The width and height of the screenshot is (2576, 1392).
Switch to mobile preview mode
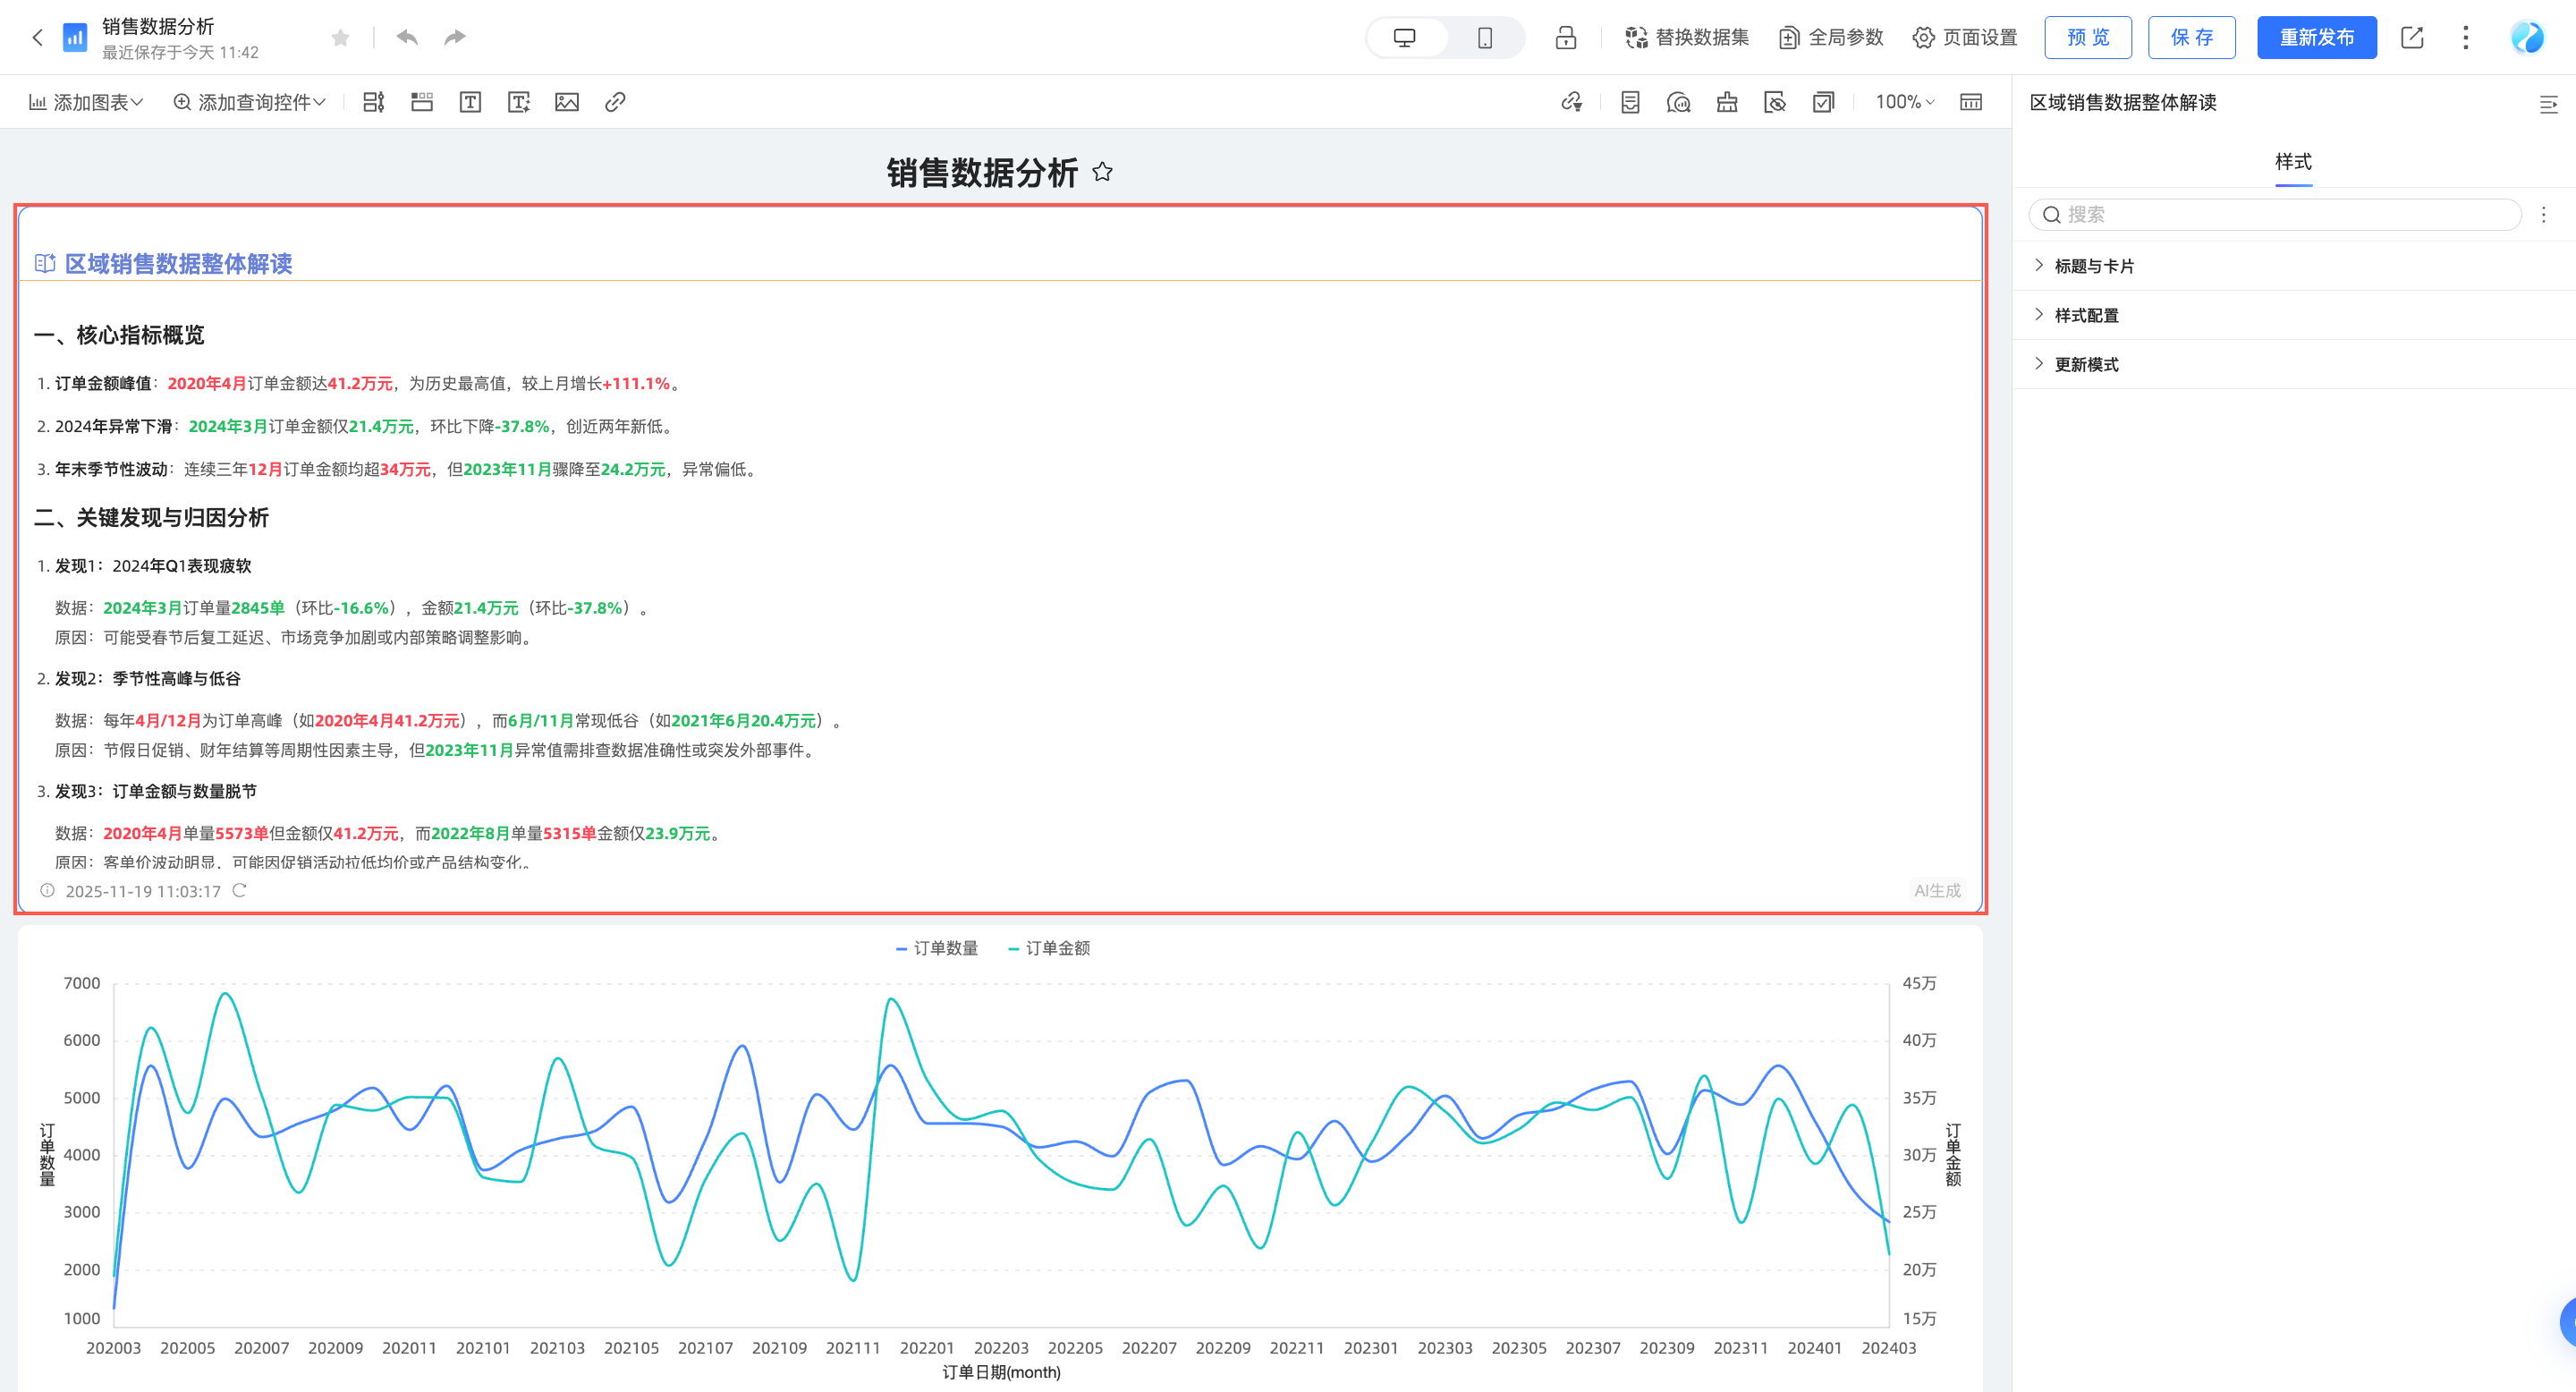[x=1485, y=36]
